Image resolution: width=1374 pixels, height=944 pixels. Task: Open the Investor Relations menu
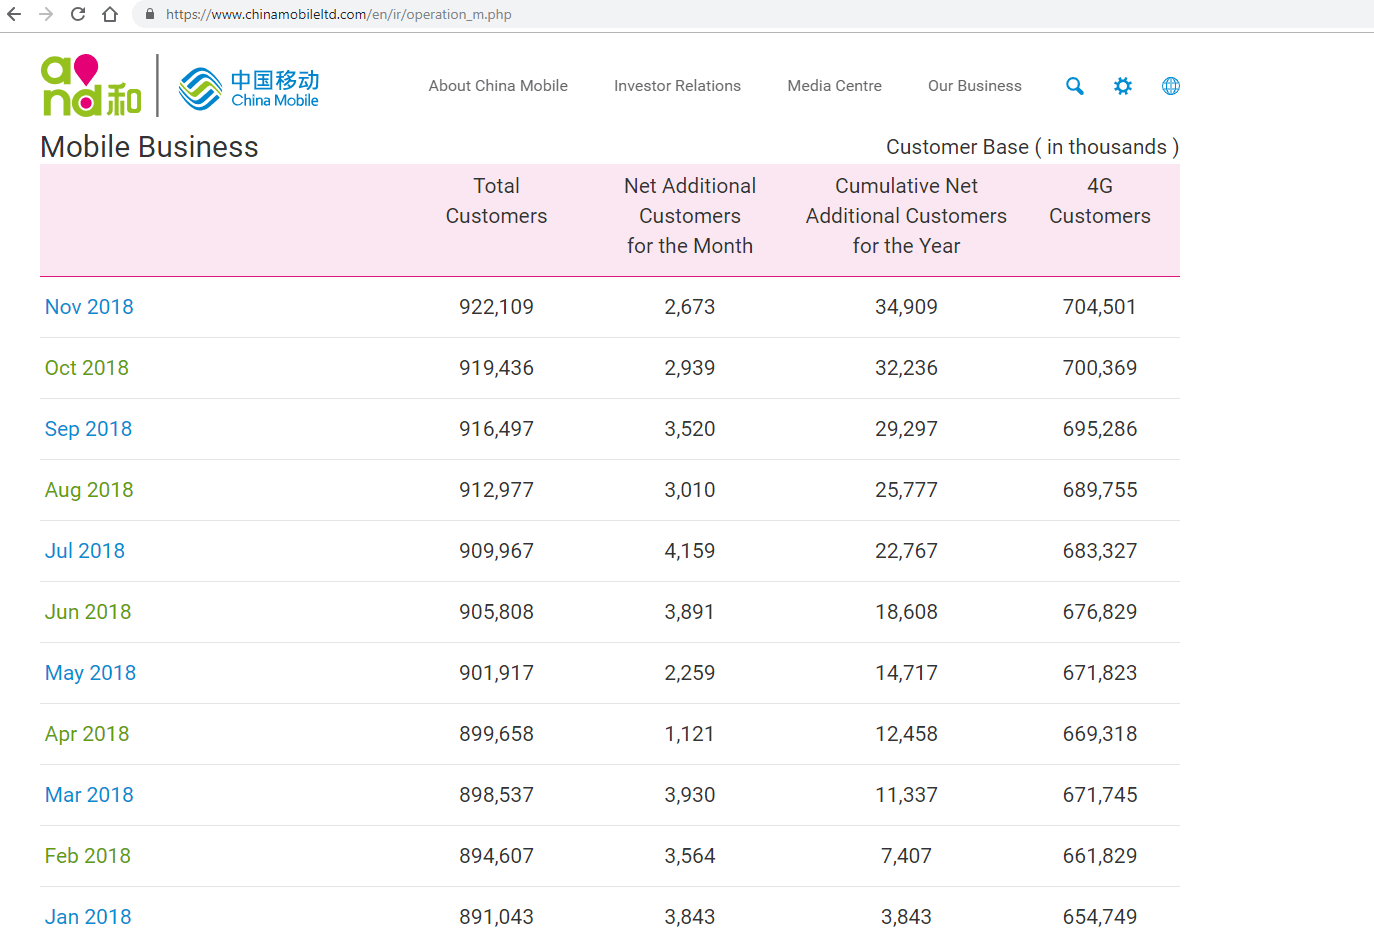coord(677,86)
